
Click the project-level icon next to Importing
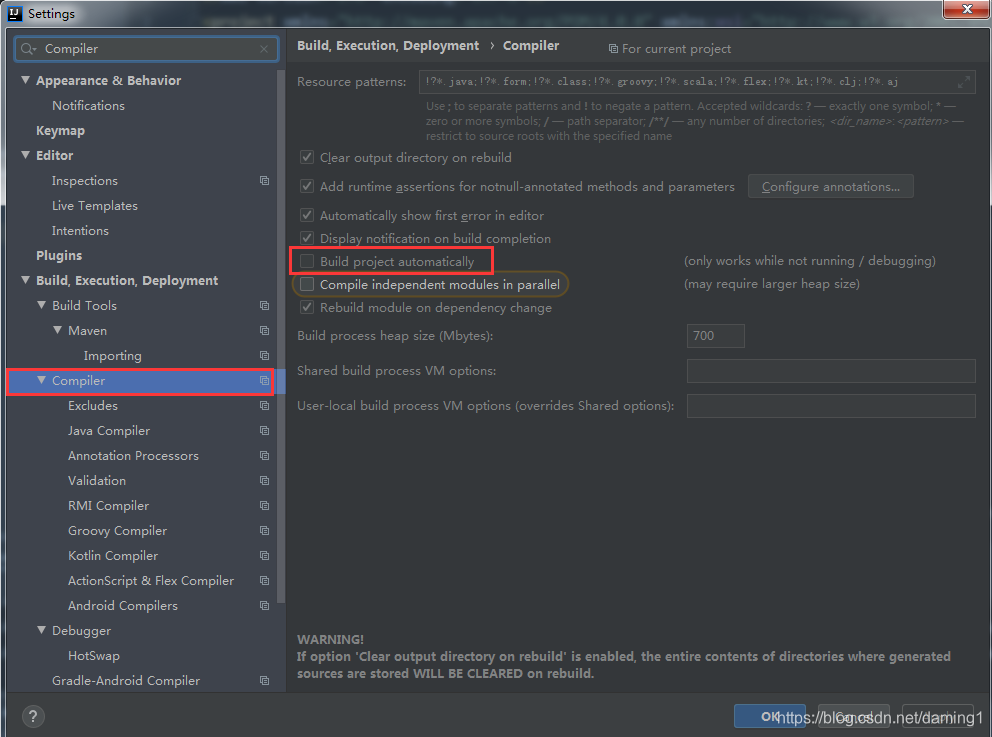point(264,356)
